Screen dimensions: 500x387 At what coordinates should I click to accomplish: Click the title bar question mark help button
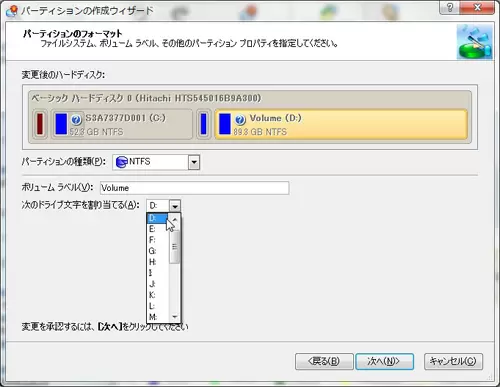(449, 7)
